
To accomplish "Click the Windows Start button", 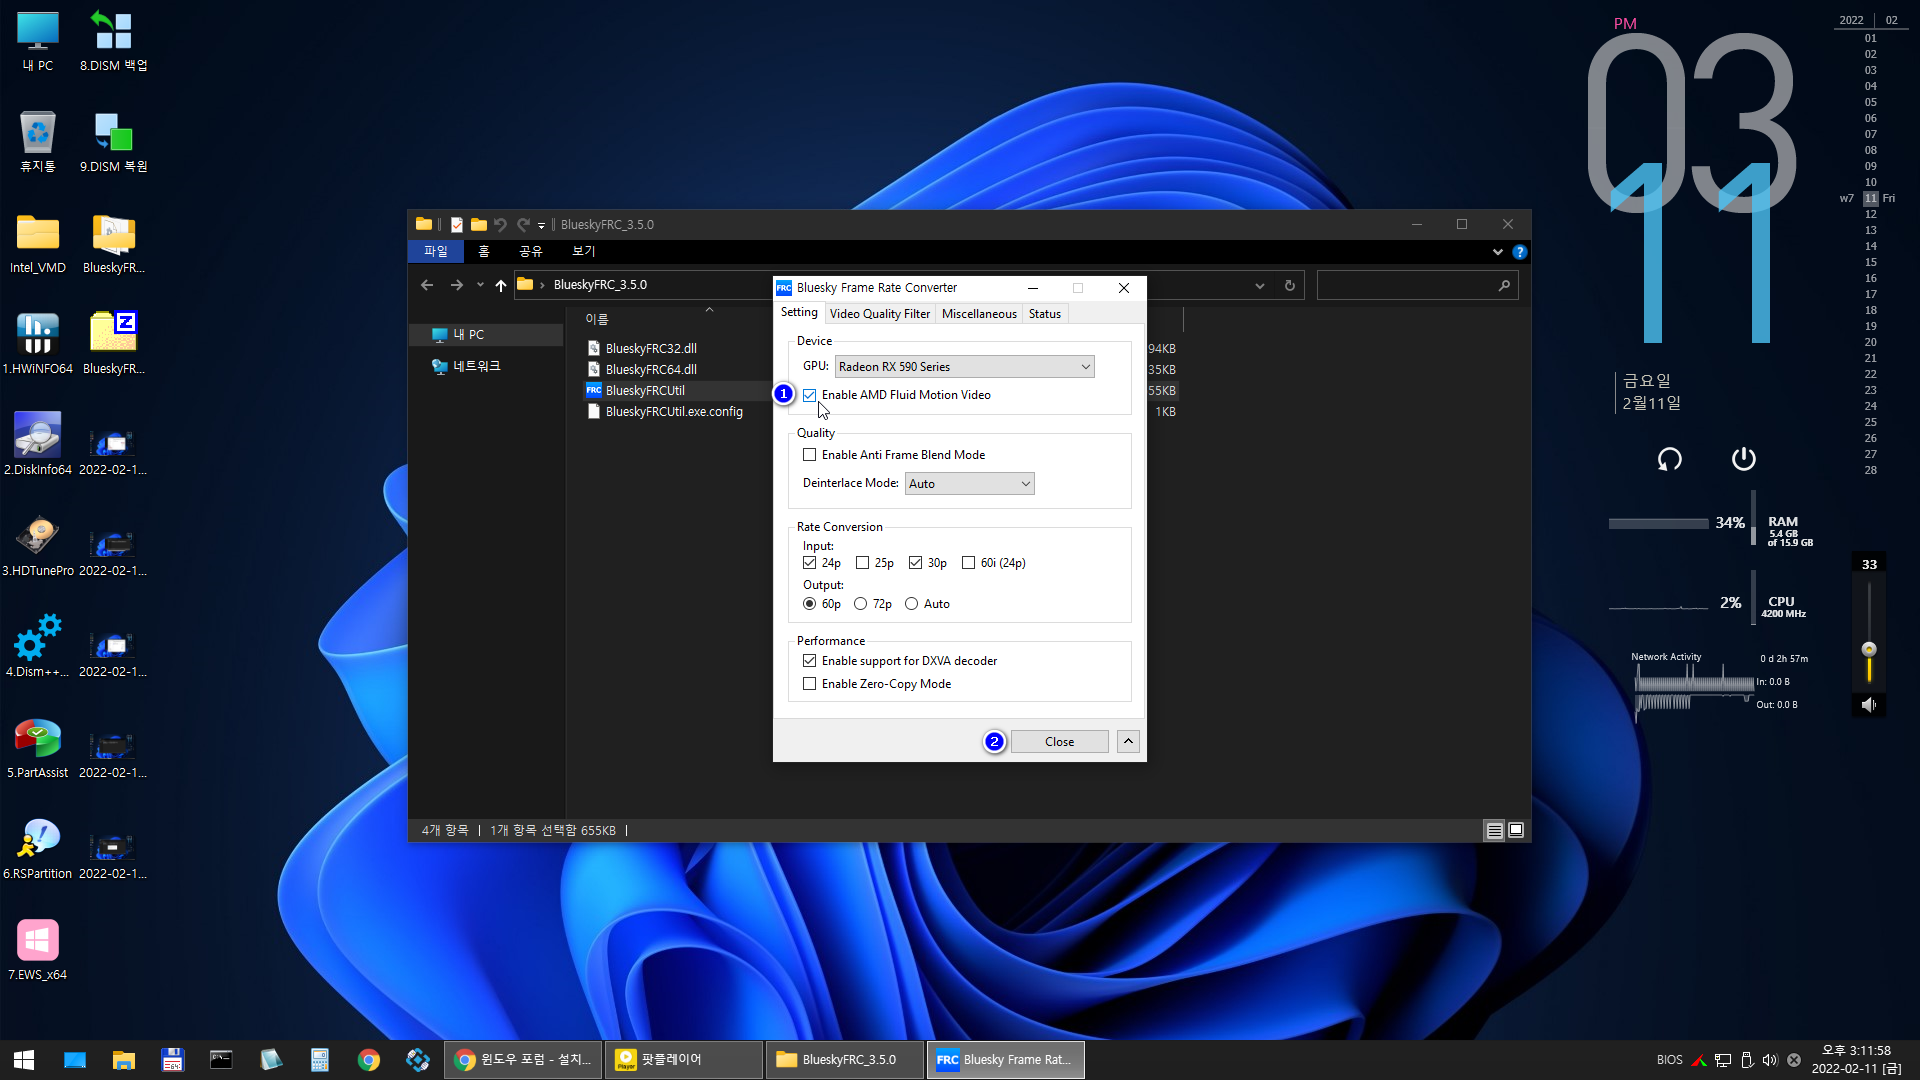I will (24, 1059).
